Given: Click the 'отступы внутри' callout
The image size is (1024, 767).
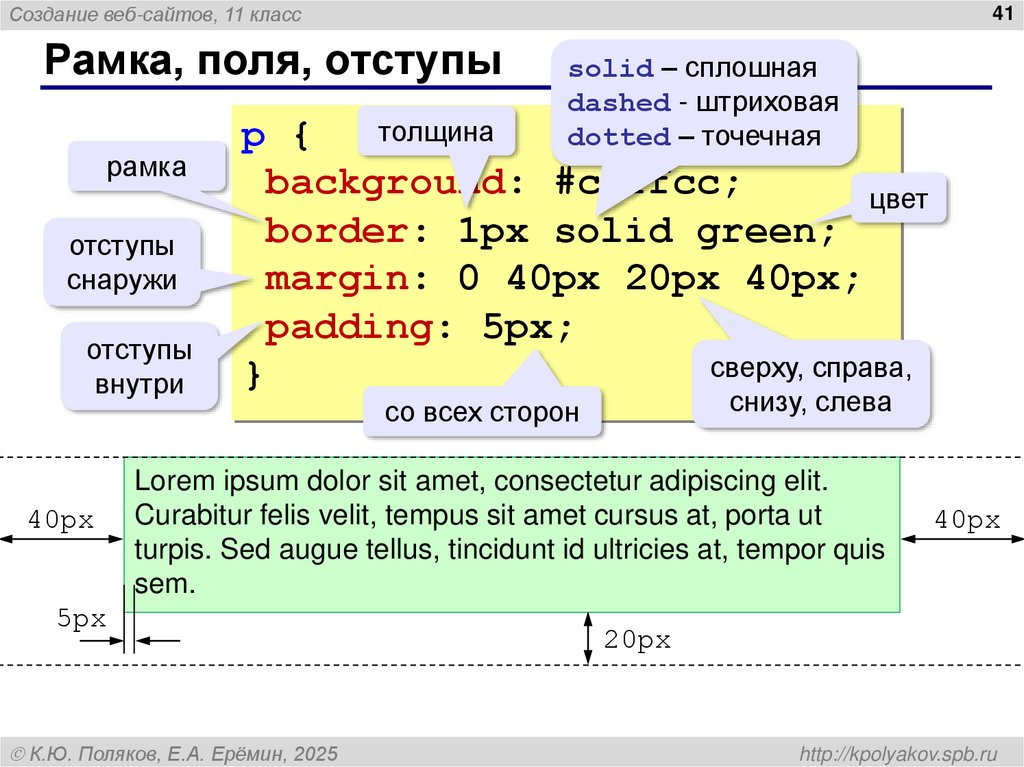Looking at the screenshot, I should [x=139, y=367].
